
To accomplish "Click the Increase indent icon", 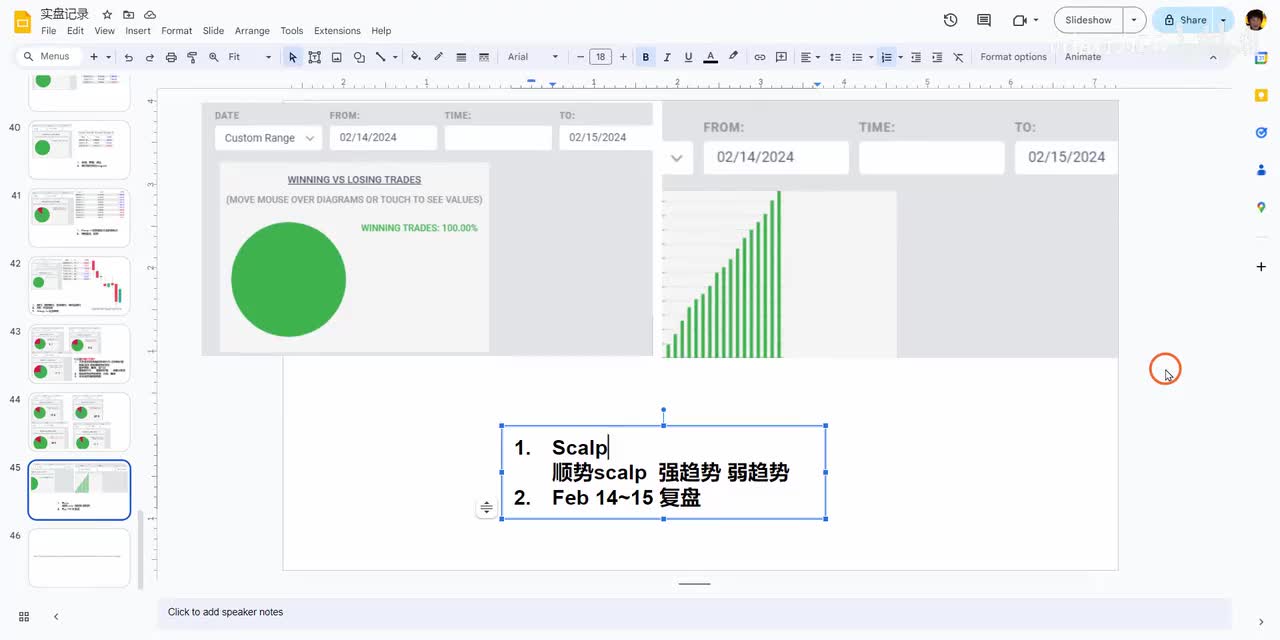I will point(937,57).
